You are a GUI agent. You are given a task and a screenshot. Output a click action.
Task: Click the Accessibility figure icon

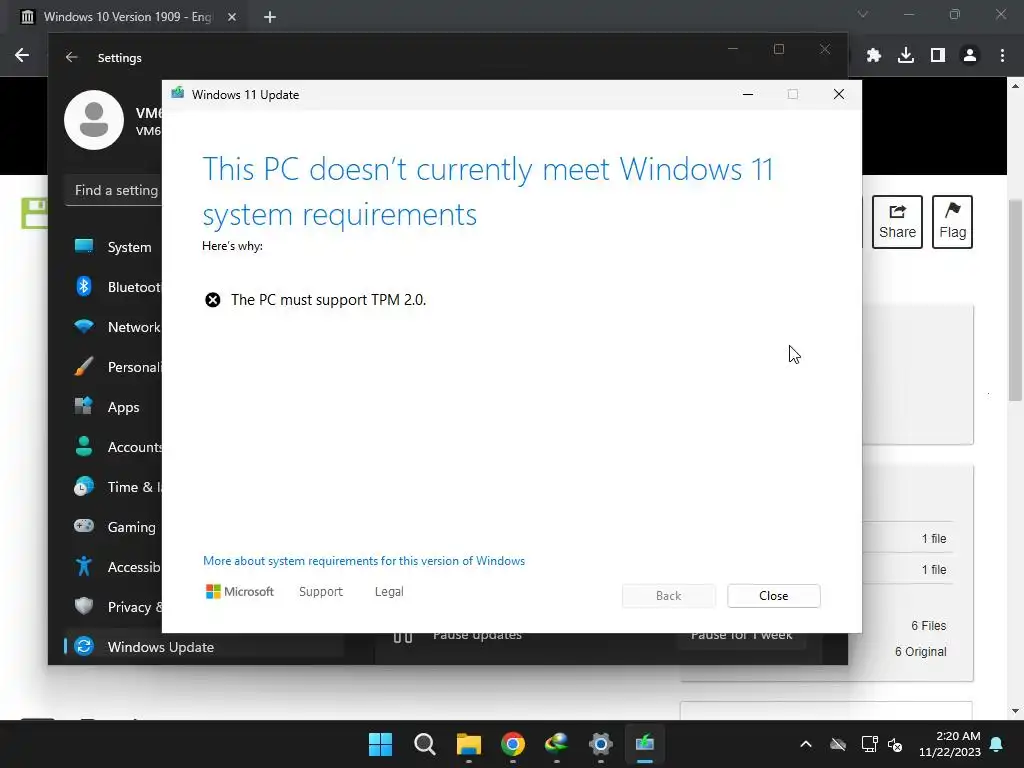pyautogui.click(x=84, y=566)
